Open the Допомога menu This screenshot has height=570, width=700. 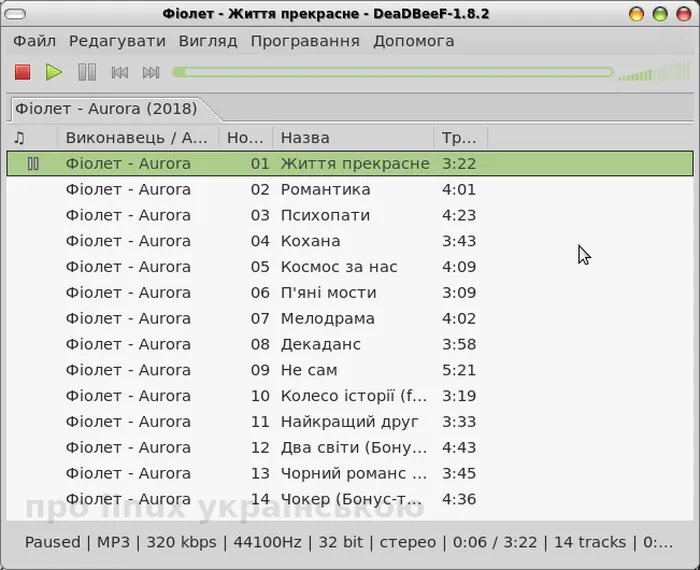click(x=413, y=41)
